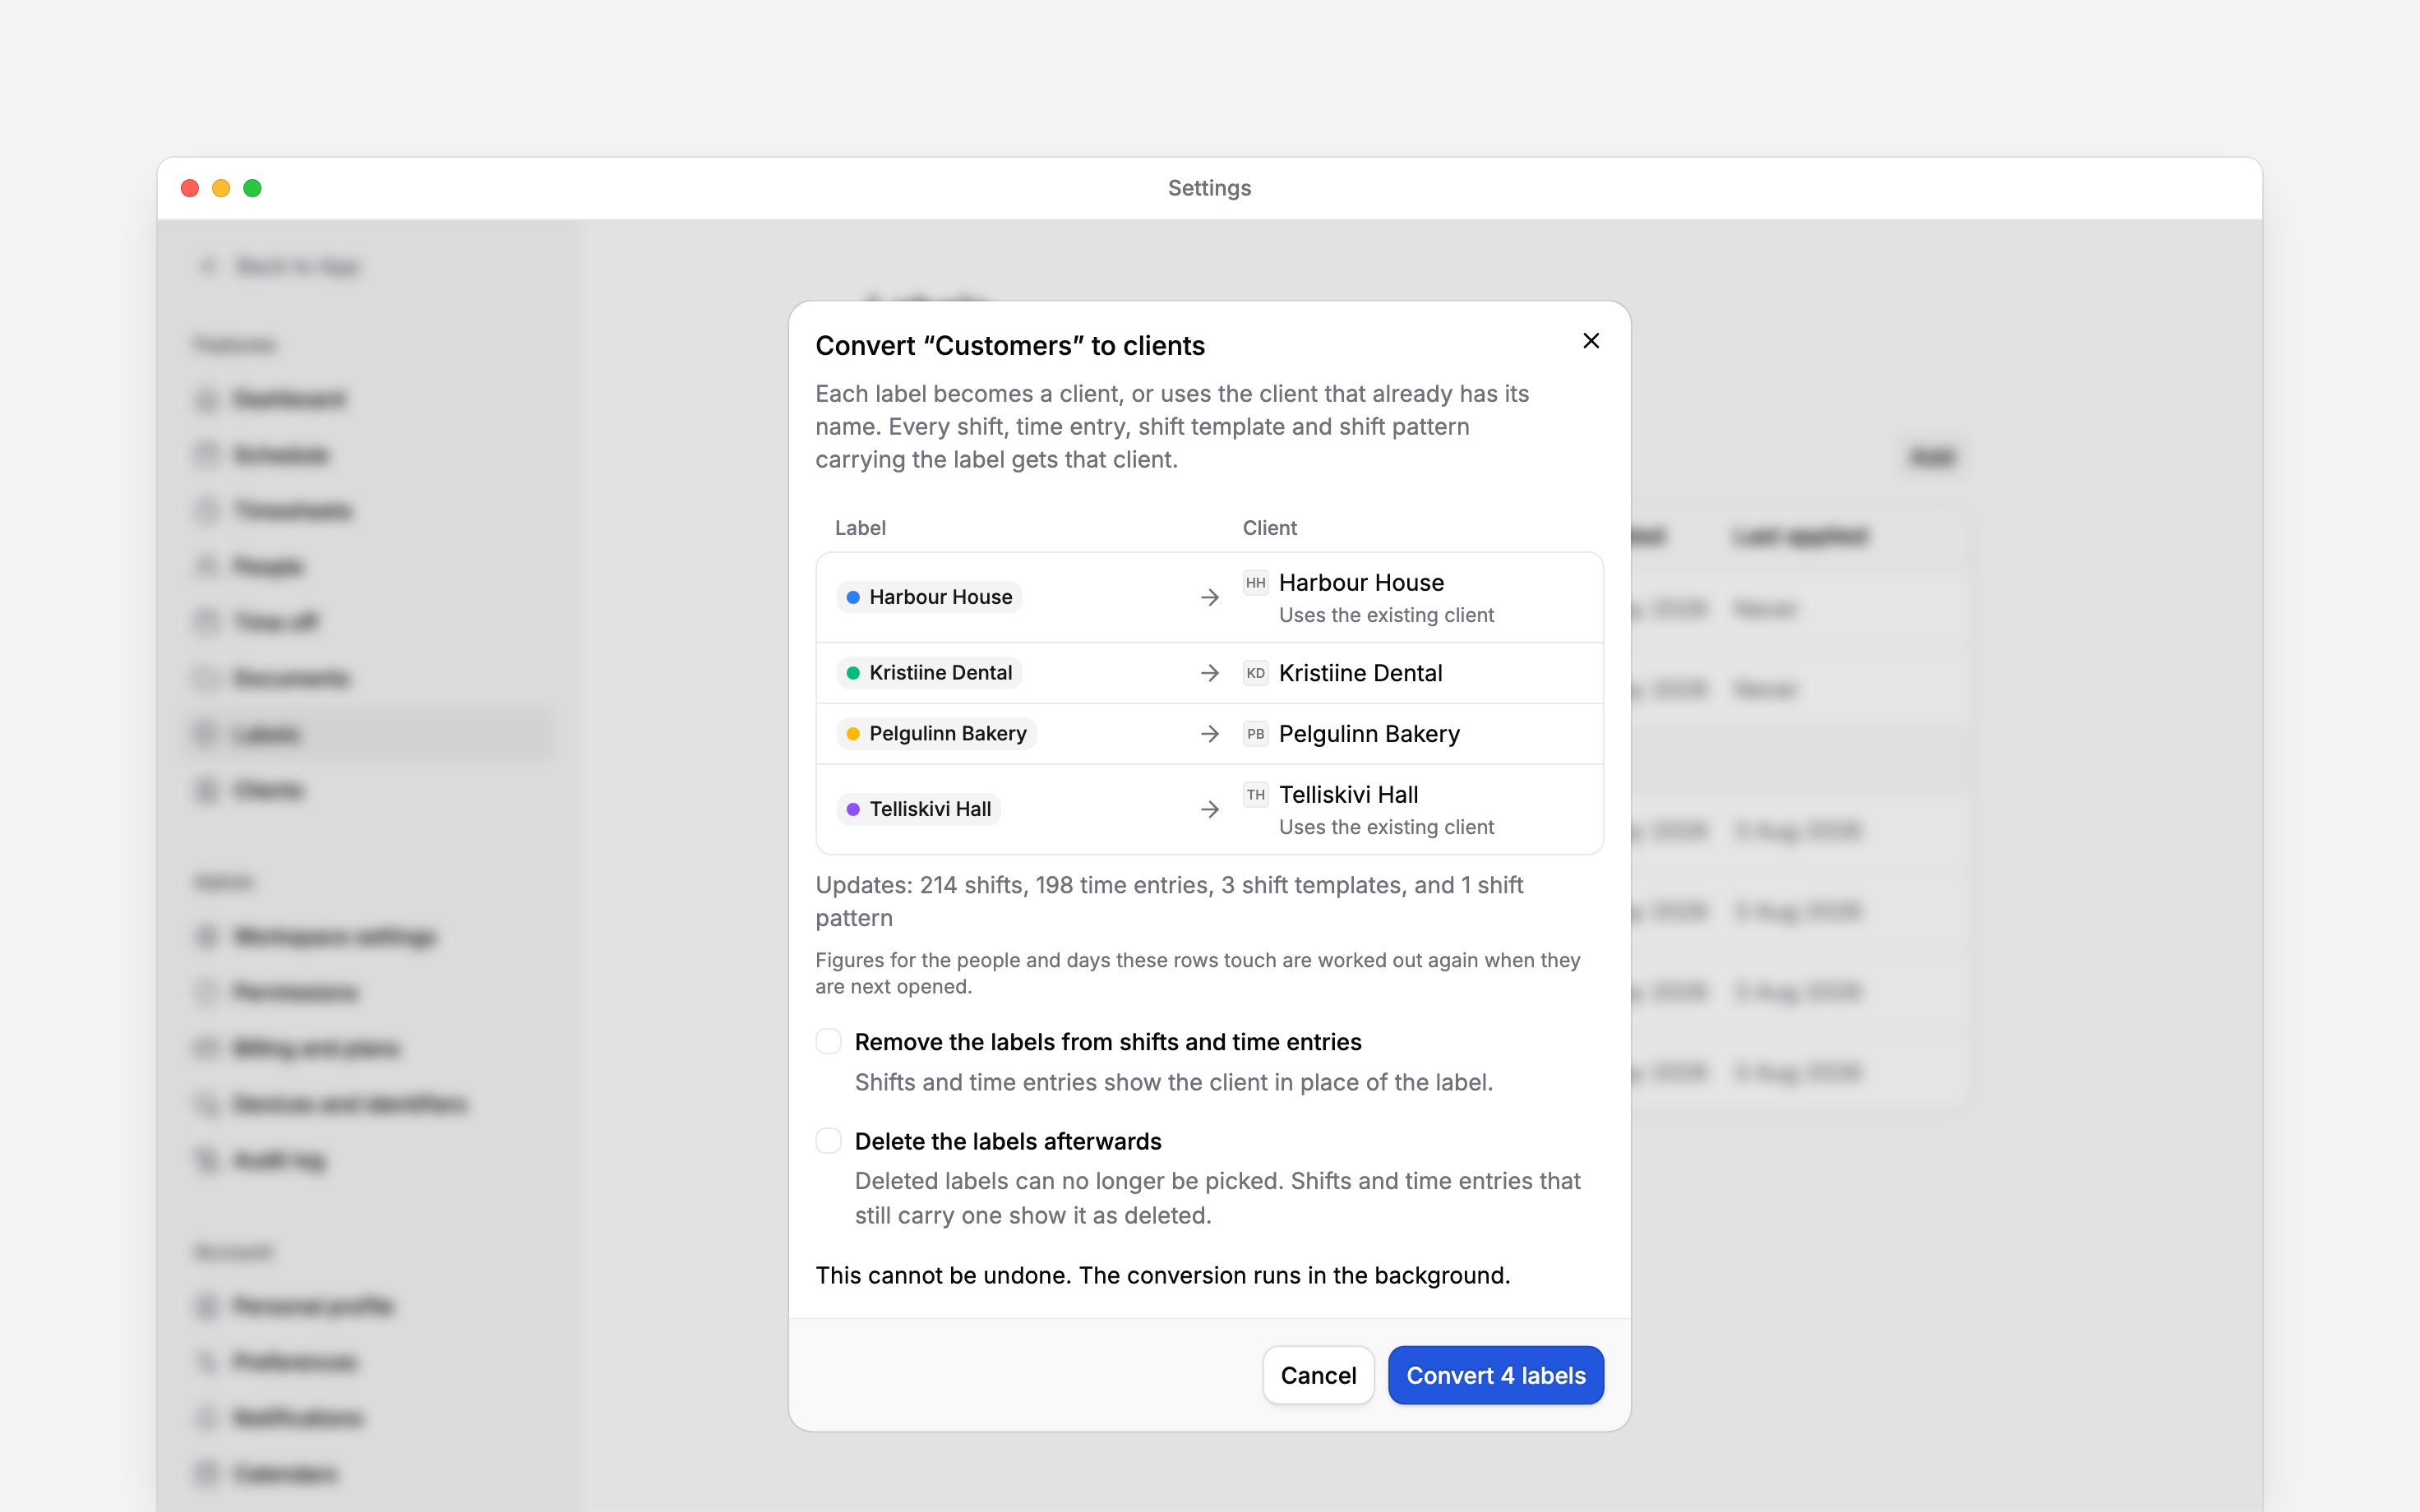Image resolution: width=2420 pixels, height=1512 pixels.
Task: Click the Cancel button
Action: pyautogui.click(x=1318, y=1375)
